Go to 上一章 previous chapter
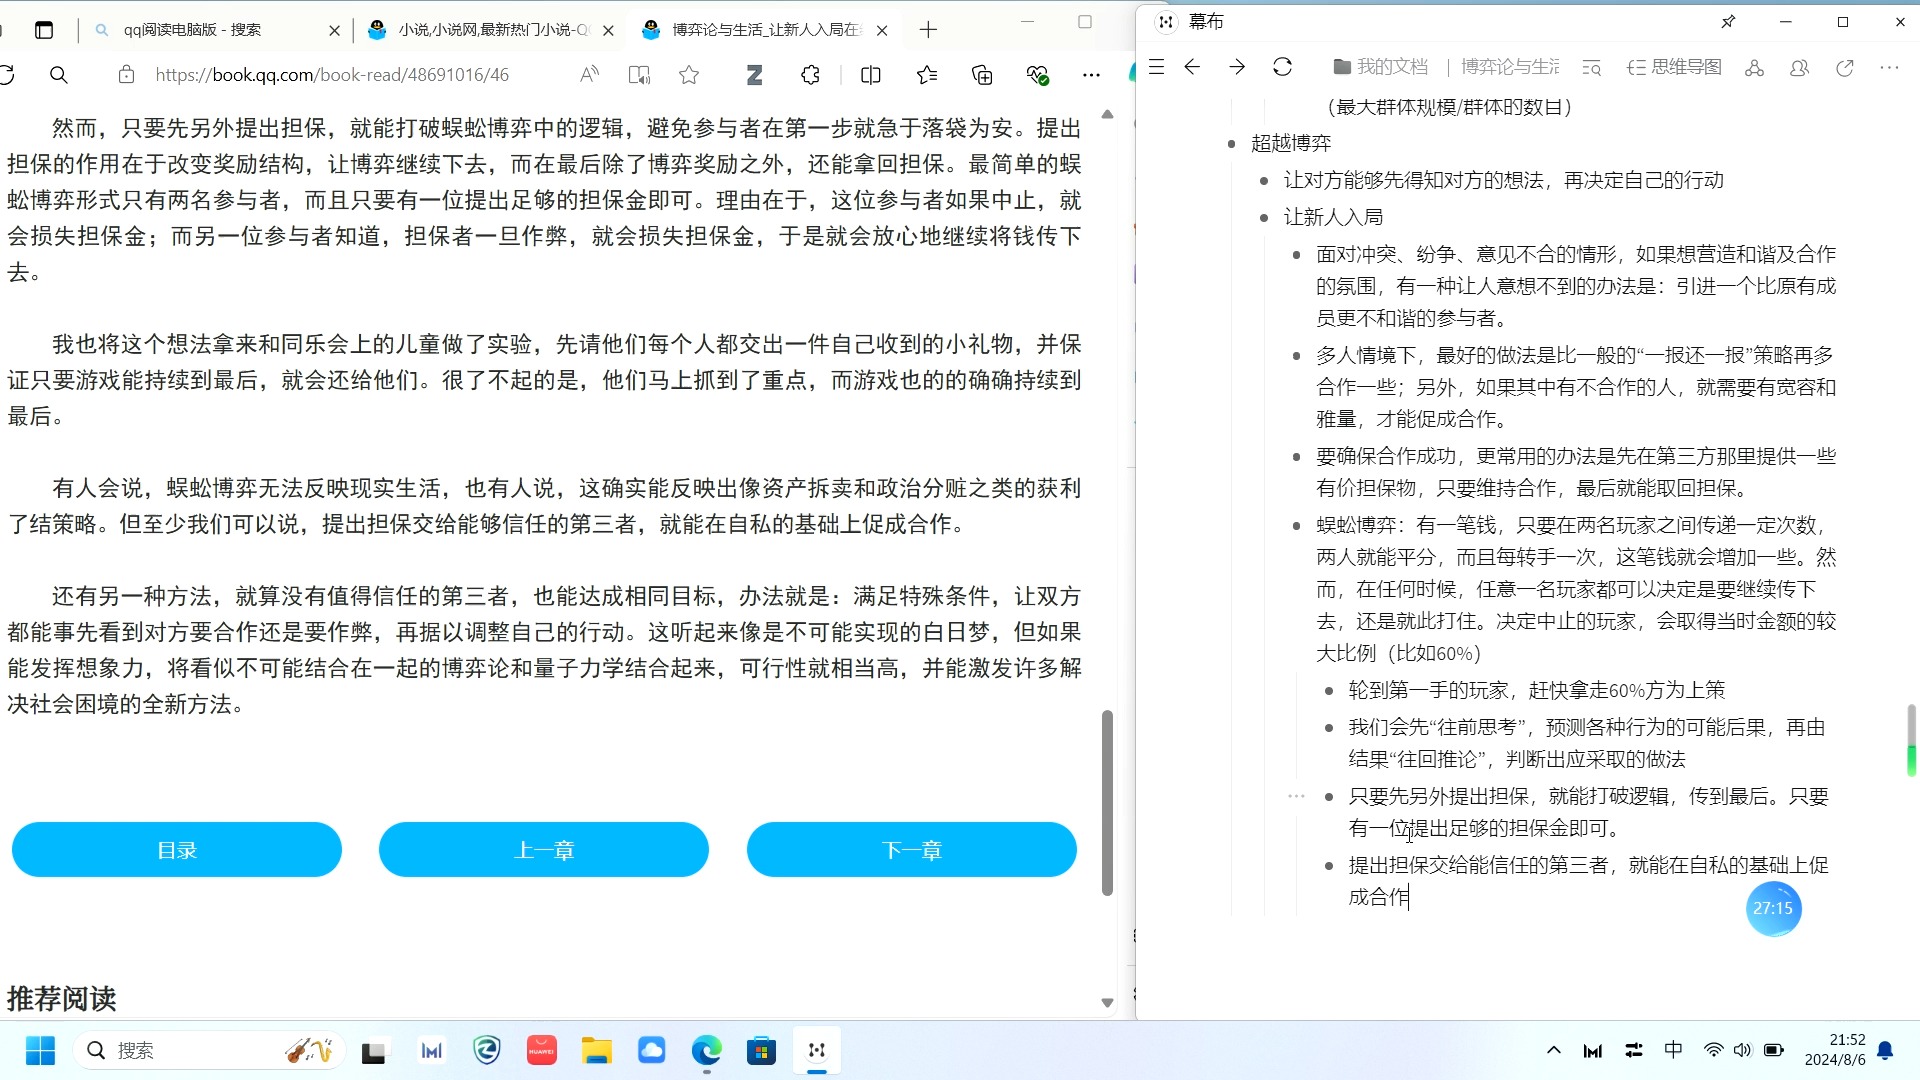Screen dimensions: 1920x1080 [544, 850]
